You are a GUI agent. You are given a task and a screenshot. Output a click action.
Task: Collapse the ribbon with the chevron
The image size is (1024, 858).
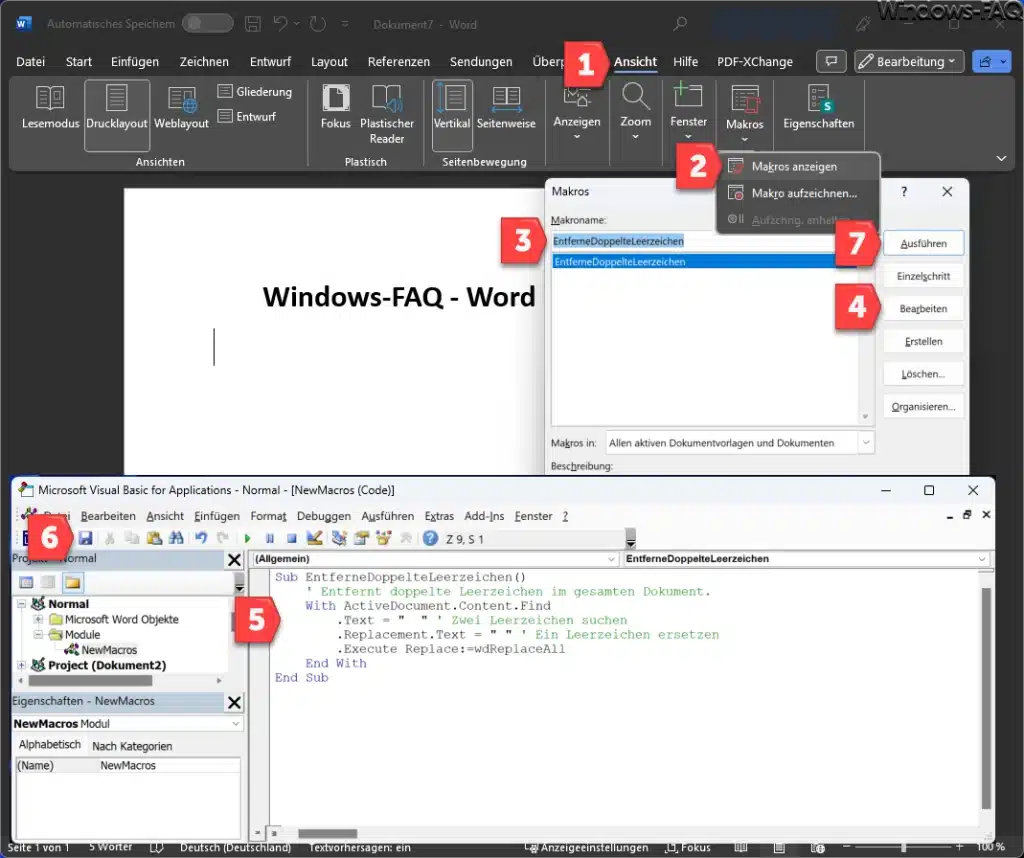click(1001, 159)
